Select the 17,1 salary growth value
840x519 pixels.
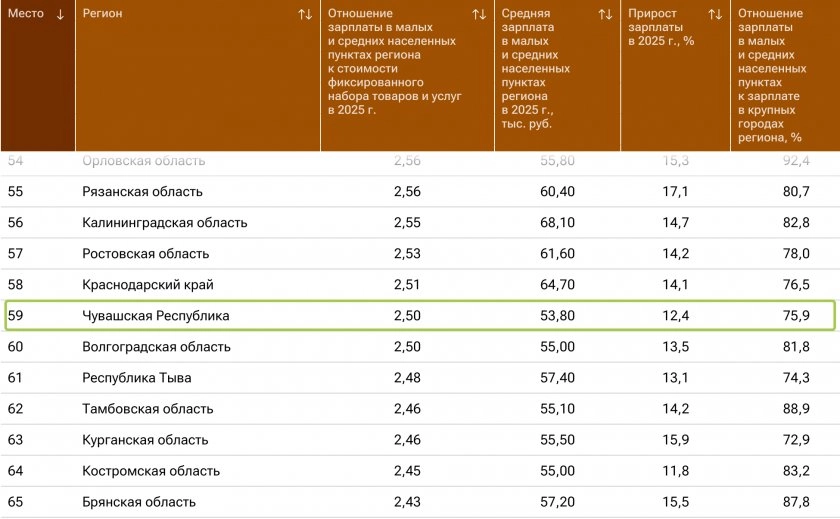point(676,191)
